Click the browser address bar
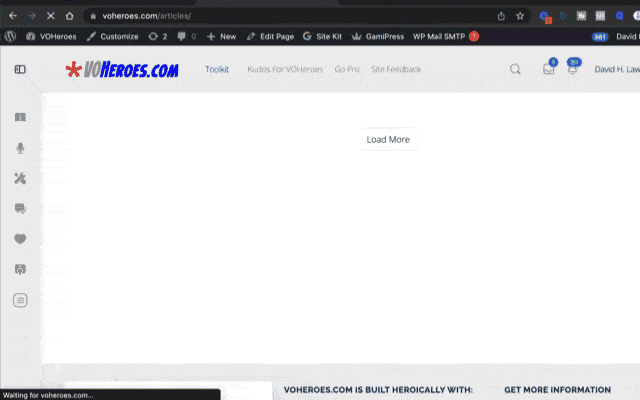Image resolution: width=640 pixels, height=400 pixels. pos(290,16)
